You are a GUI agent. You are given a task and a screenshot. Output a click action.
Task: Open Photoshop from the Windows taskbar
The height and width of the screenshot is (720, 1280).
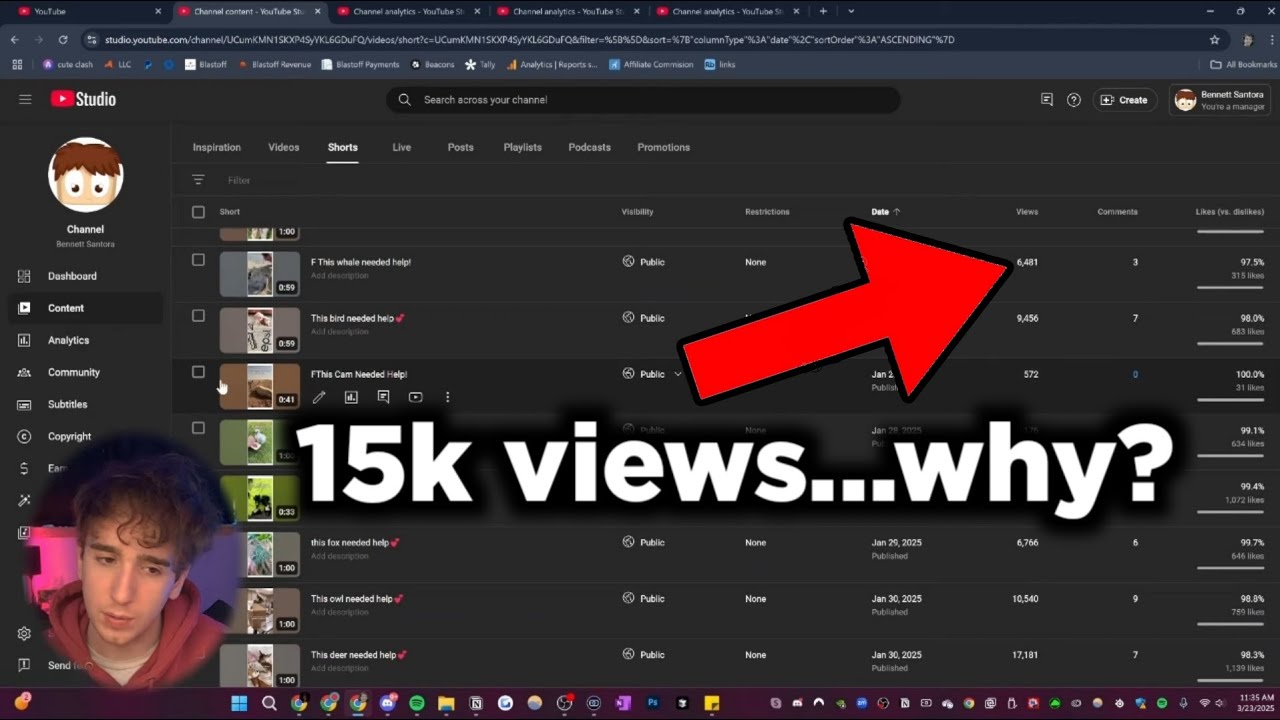(653, 703)
